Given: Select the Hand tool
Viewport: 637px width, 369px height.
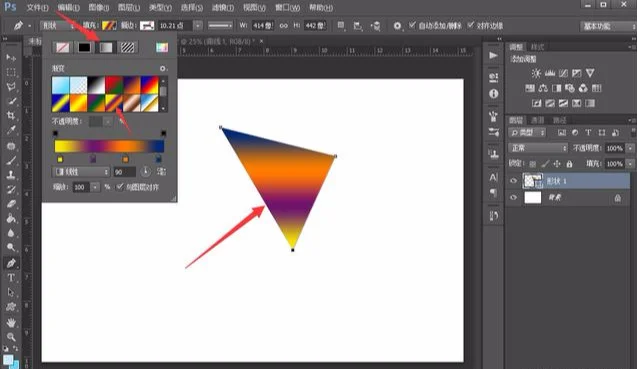Looking at the screenshot, I should tap(11, 322).
